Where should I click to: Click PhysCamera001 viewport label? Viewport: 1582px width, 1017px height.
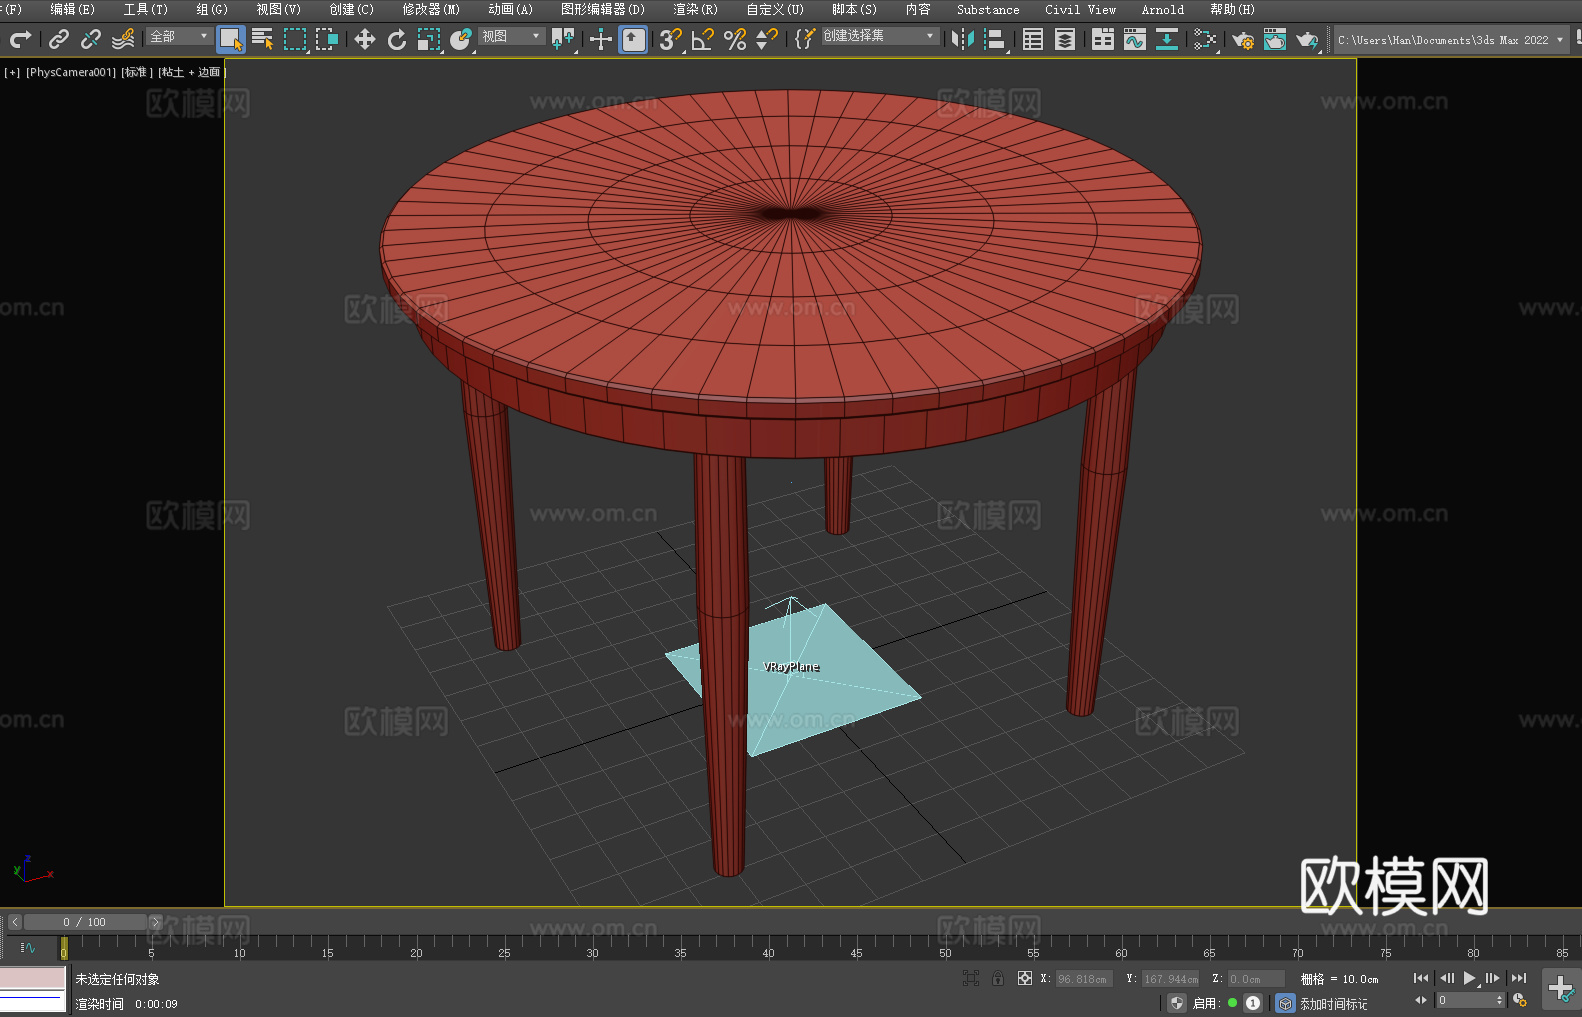[70, 72]
